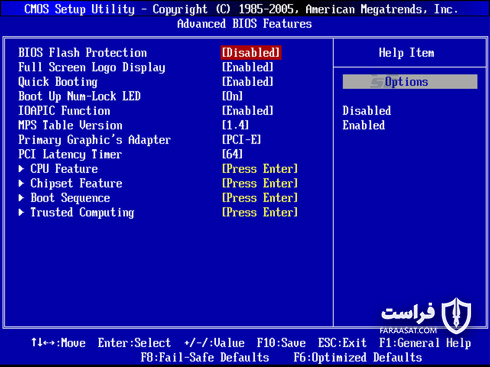Click the +/-/:Value hint
The height and width of the screenshot is (367, 490).
coord(214,343)
